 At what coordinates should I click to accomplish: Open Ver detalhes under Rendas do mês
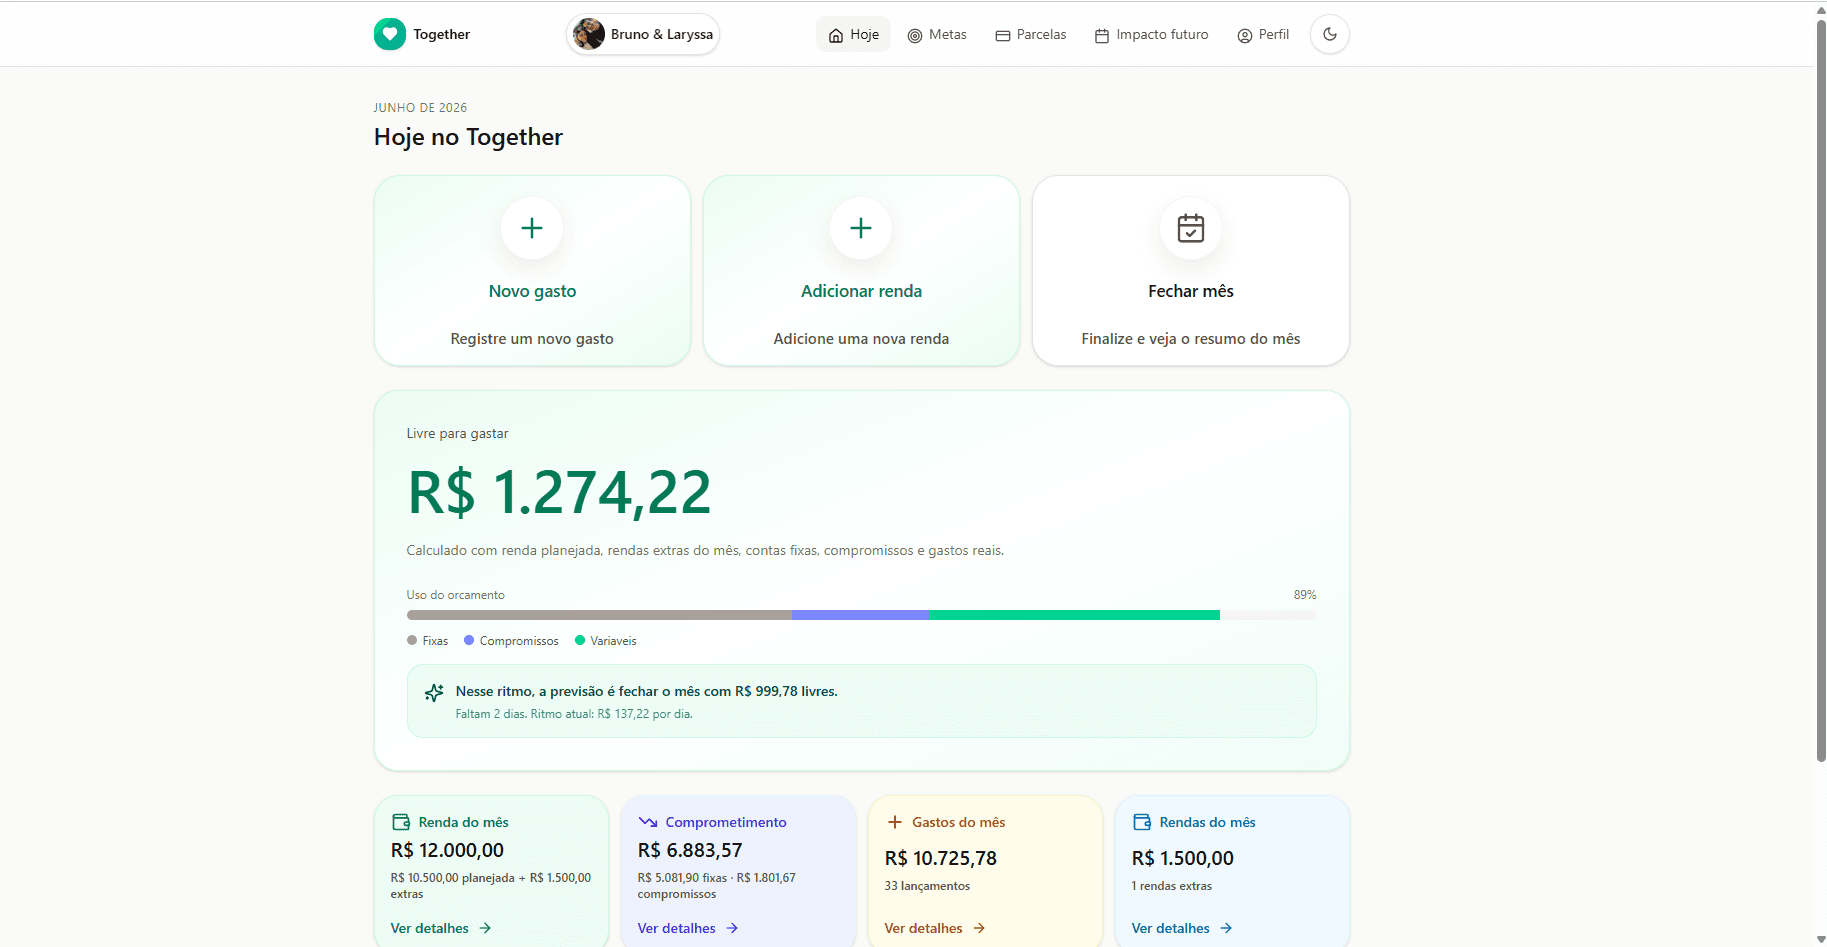1182,928
